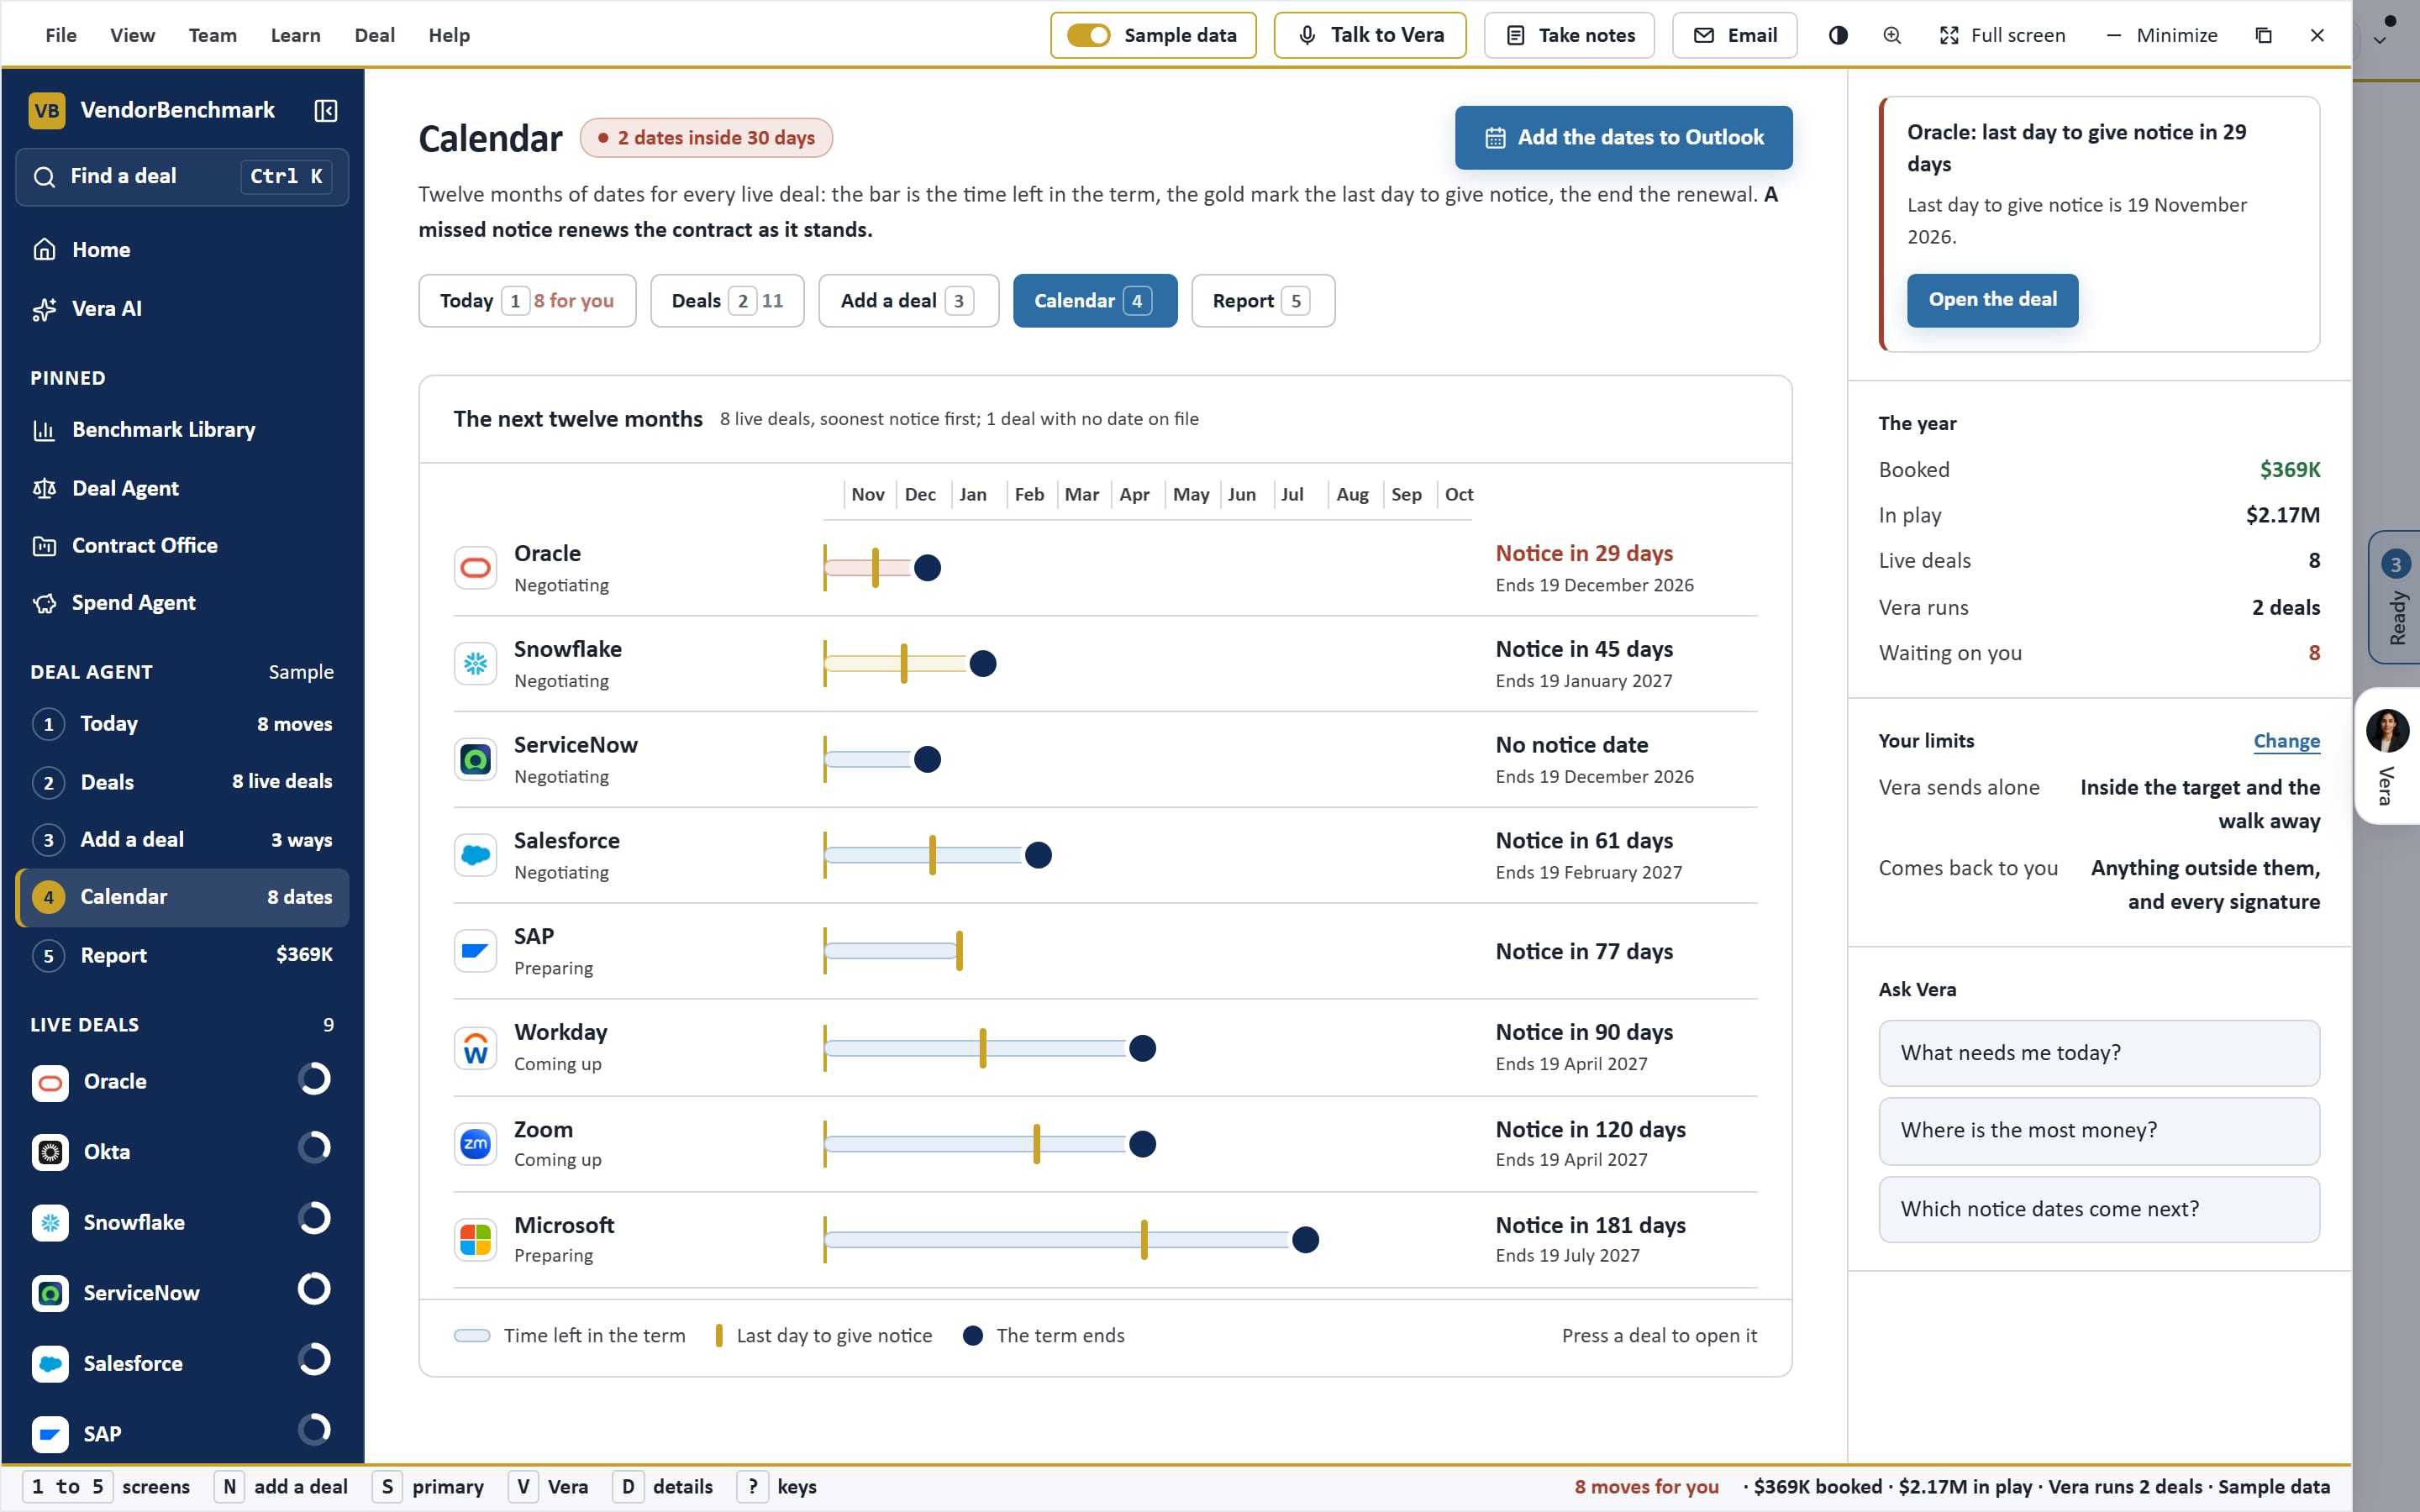
Task: Collapse the VendorBenchmark sidebar panel icon
Action: coord(326,110)
